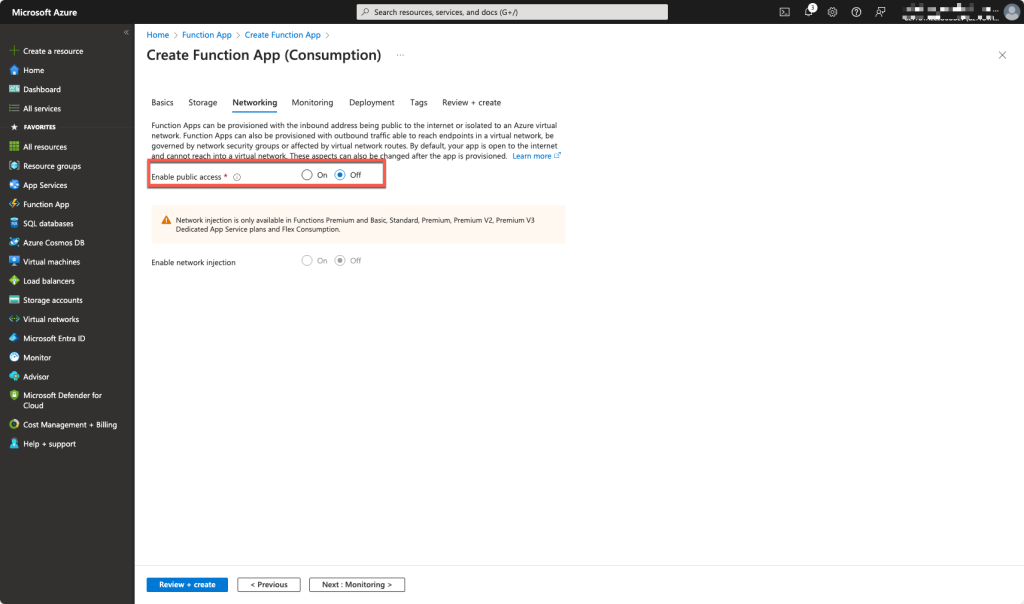
Task: Open the Deployment tab
Action: (372, 103)
